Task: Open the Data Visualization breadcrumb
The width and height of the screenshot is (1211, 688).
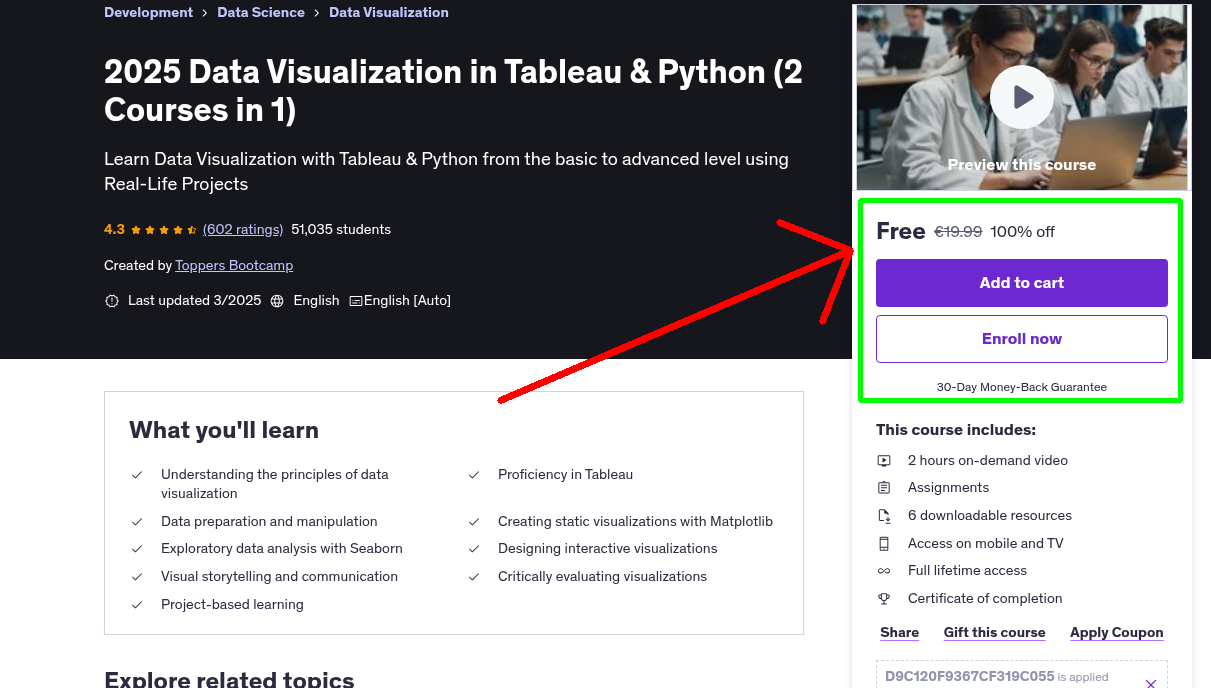Action: (388, 12)
